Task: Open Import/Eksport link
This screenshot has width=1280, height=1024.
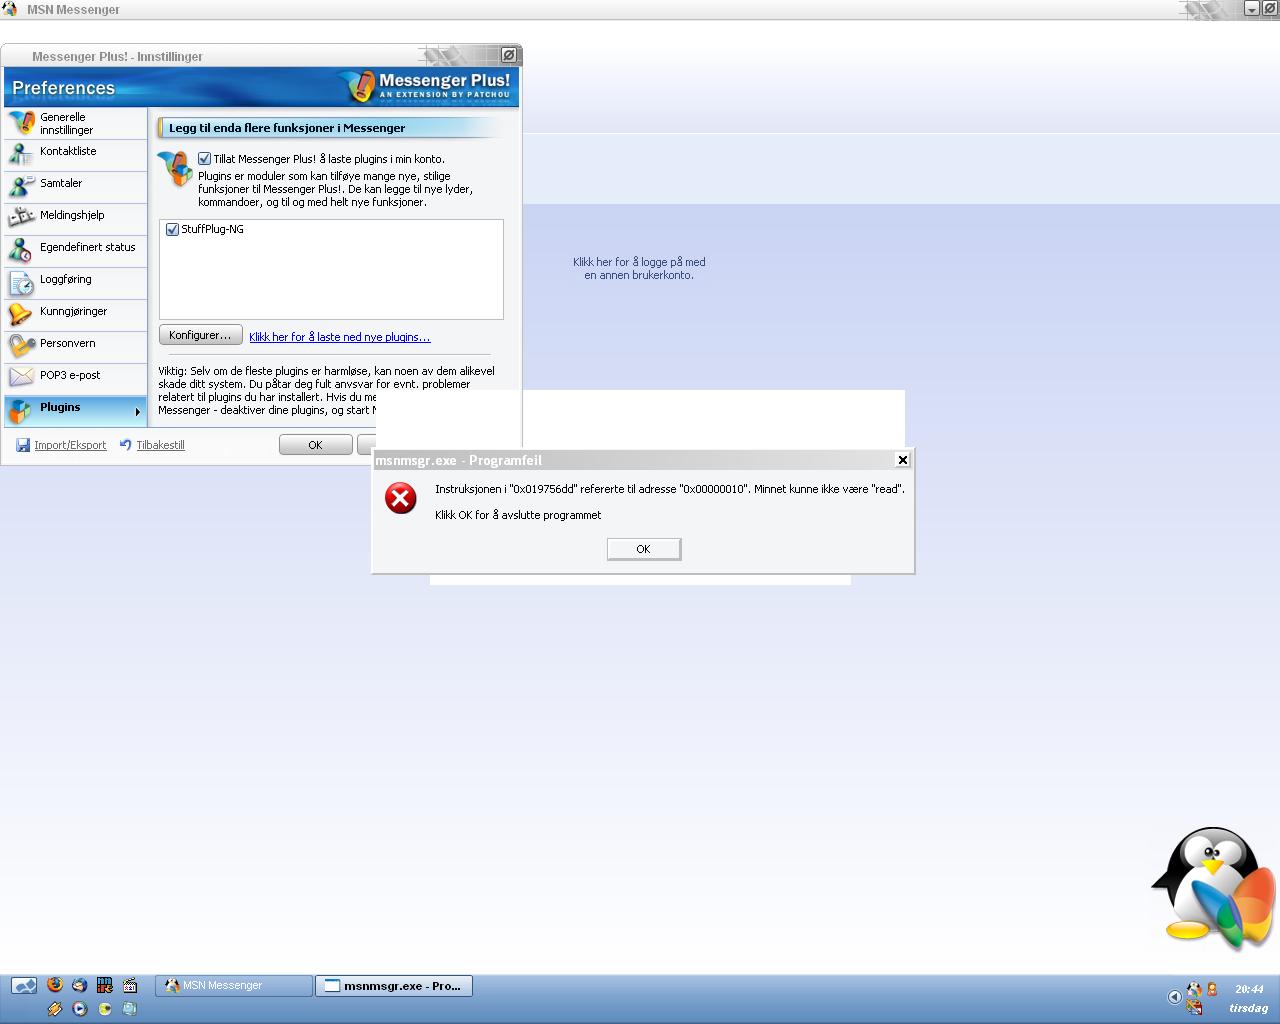Action: pyautogui.click(x=70, y=445)
